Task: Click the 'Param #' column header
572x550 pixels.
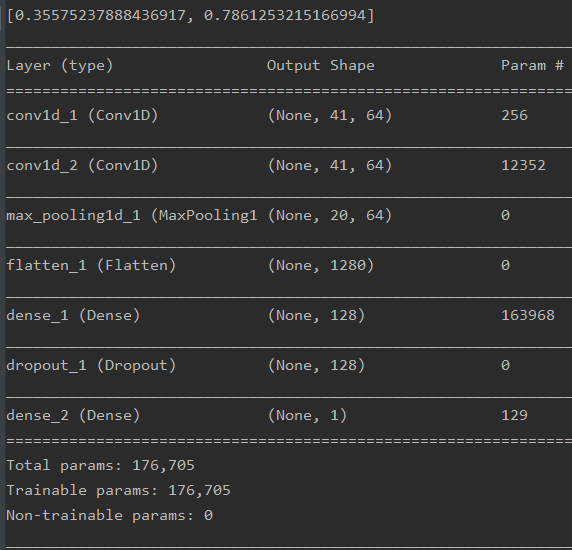Action: pyautogui.click(x=532, y=66)
